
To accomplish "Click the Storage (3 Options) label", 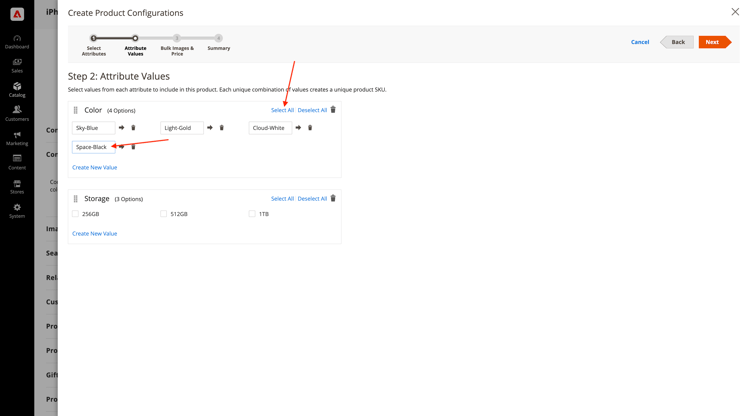I will (x=114, y=198).
